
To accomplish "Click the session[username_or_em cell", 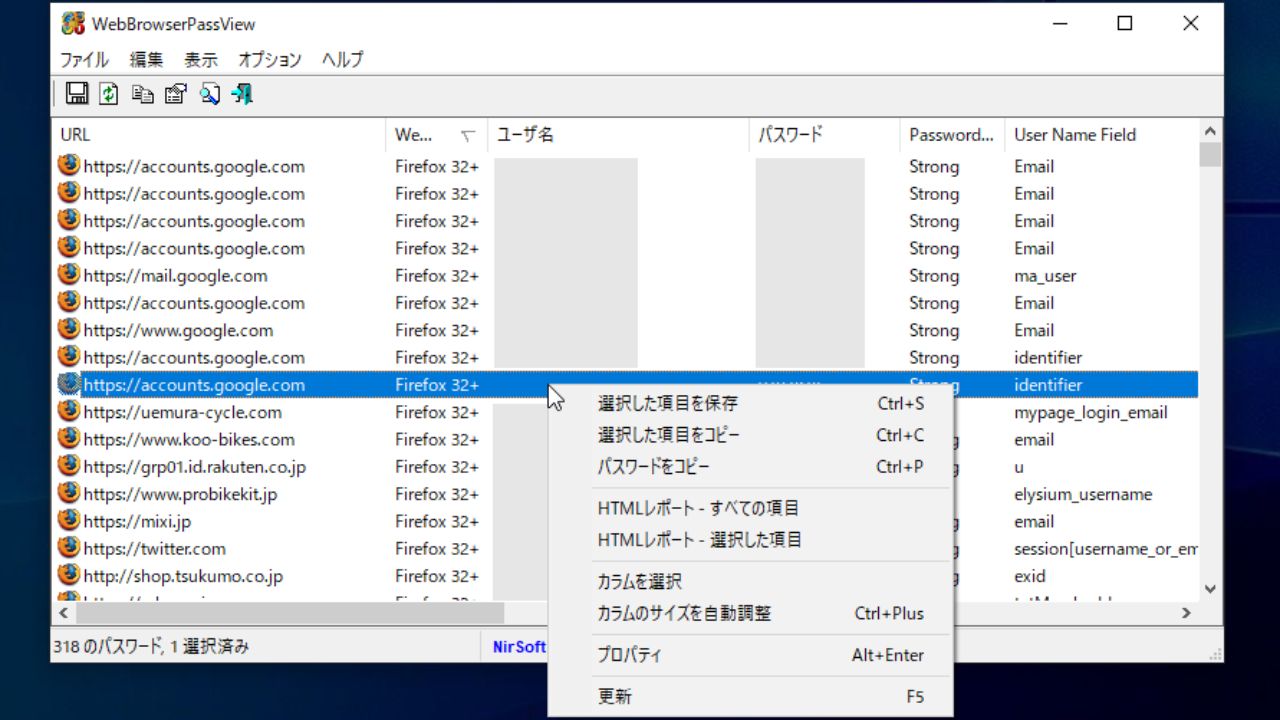I will tap(1106, 549).
